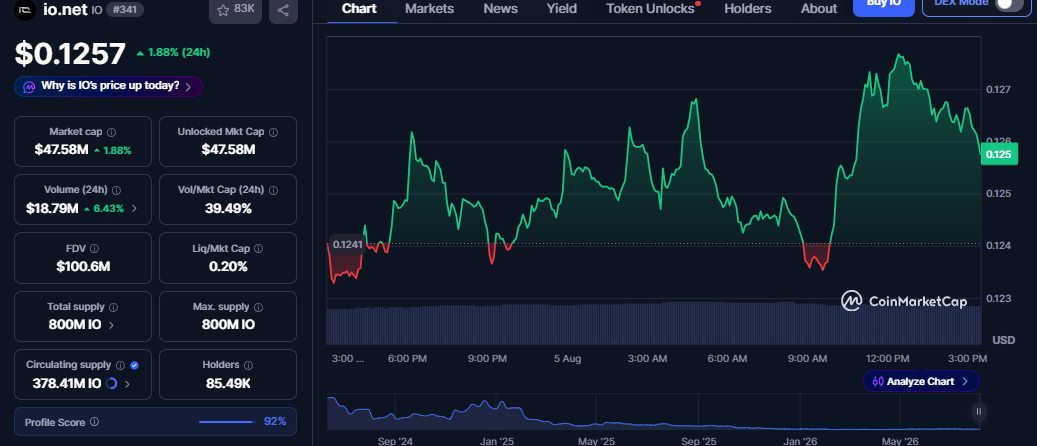Open the Holders tab
The image size is (1037, 446).
click(747, 9)
